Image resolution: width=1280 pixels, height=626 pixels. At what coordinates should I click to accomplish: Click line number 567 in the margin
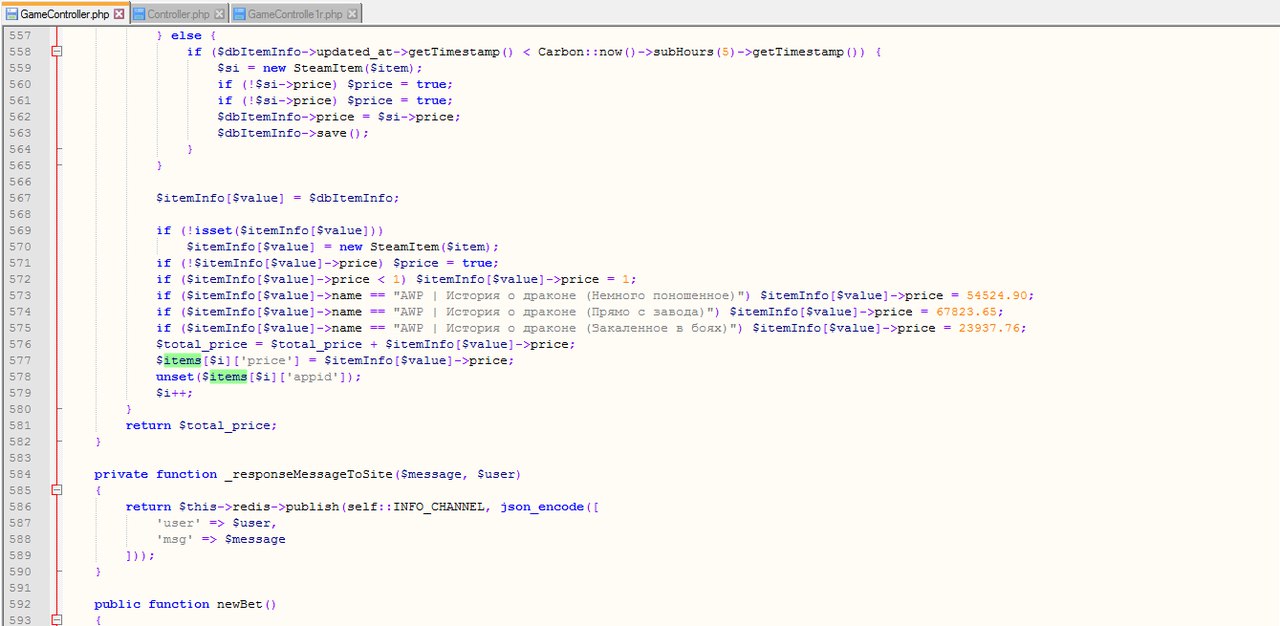[20, 198]
